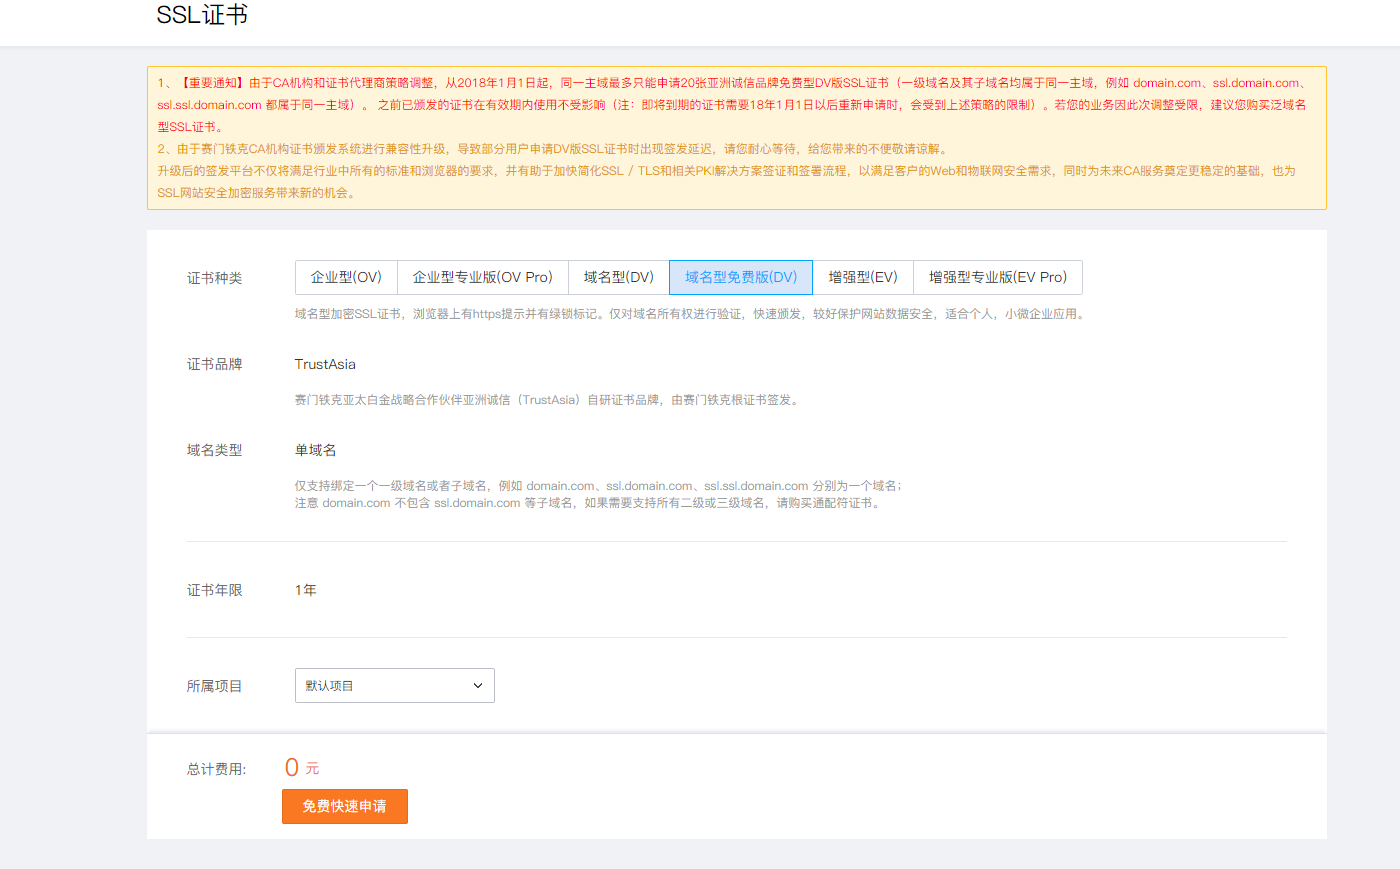This screenshot has width=1400, height=869.
Task: Click the 证书品牌 field label
Action: [x=214, y=364]
